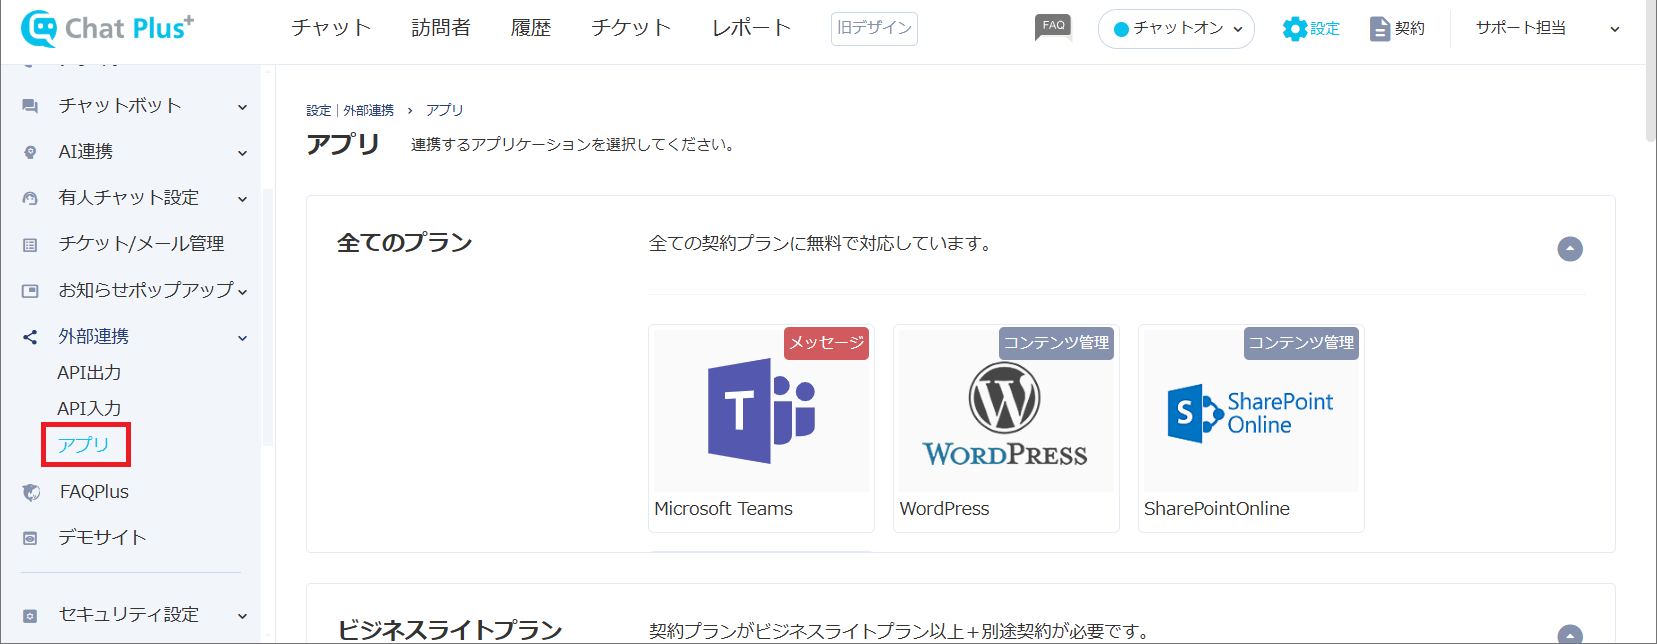Select the WordPress logo
1657x644 pixels.
click(1005, 414)
